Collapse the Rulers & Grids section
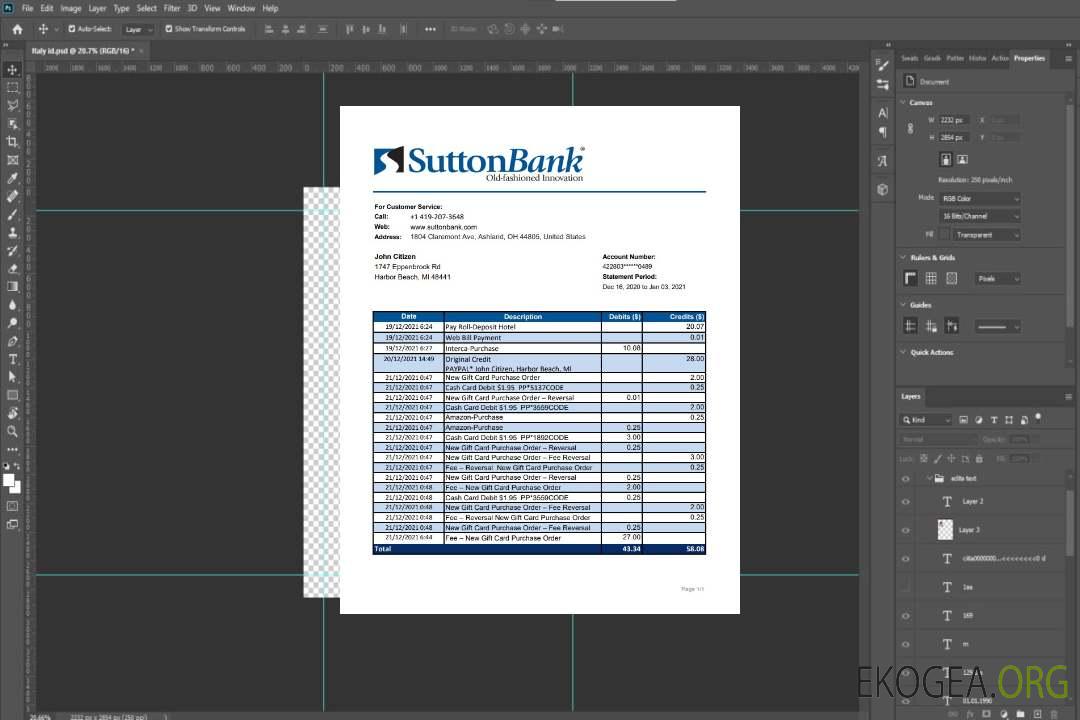Viewport: 1080px width, 720px height. [x=903, y=257]
